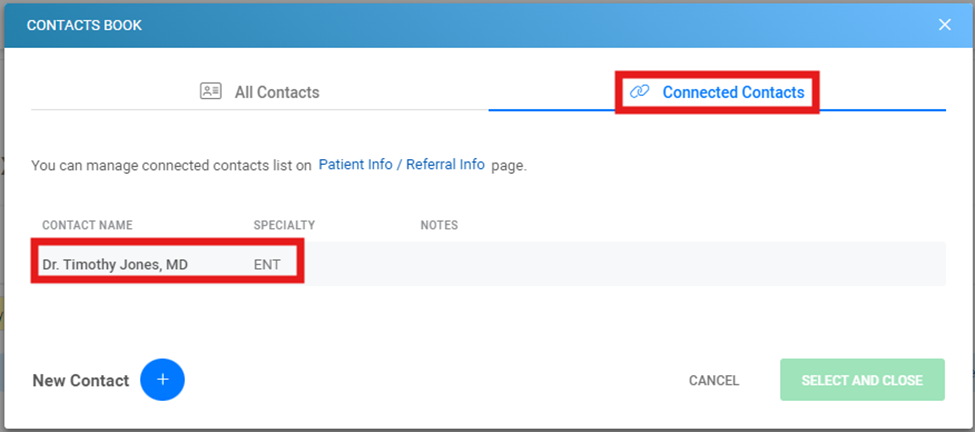Click the chain link icon beside Connected Contacts
Viewport: 975px width, 432px height.
[639, 92]
